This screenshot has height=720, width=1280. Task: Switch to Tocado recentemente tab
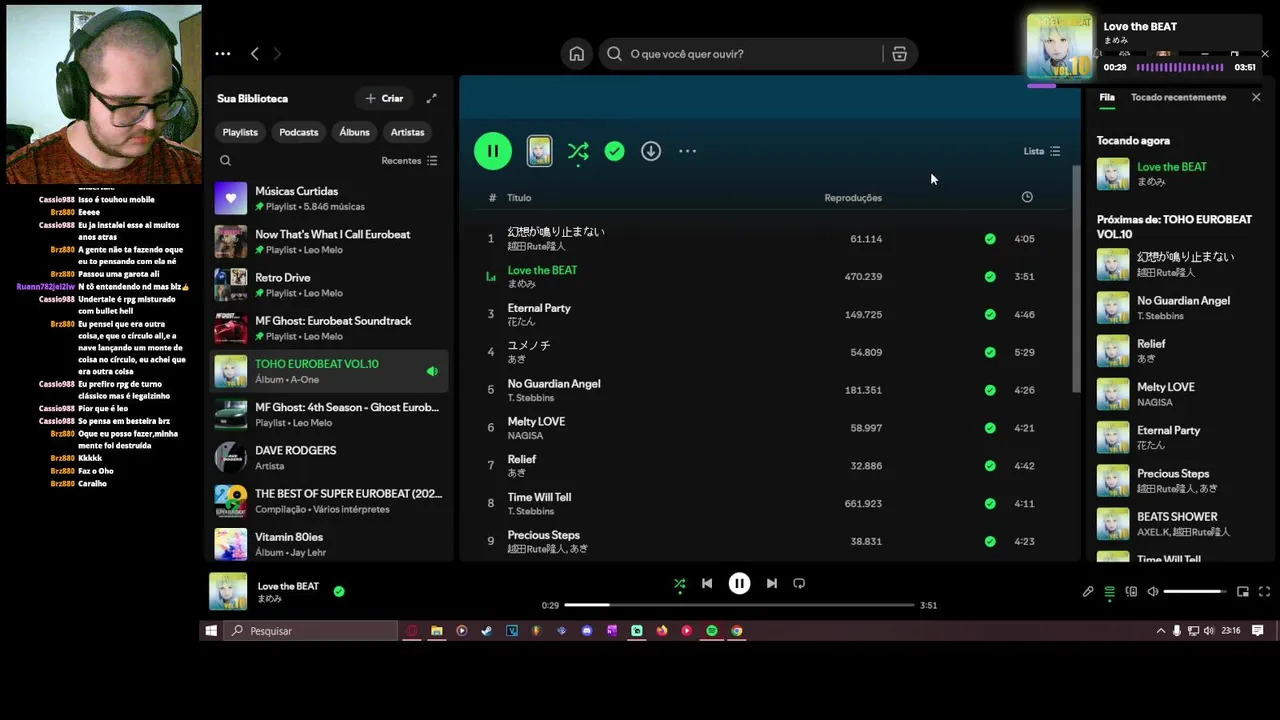click(1178, 97)
